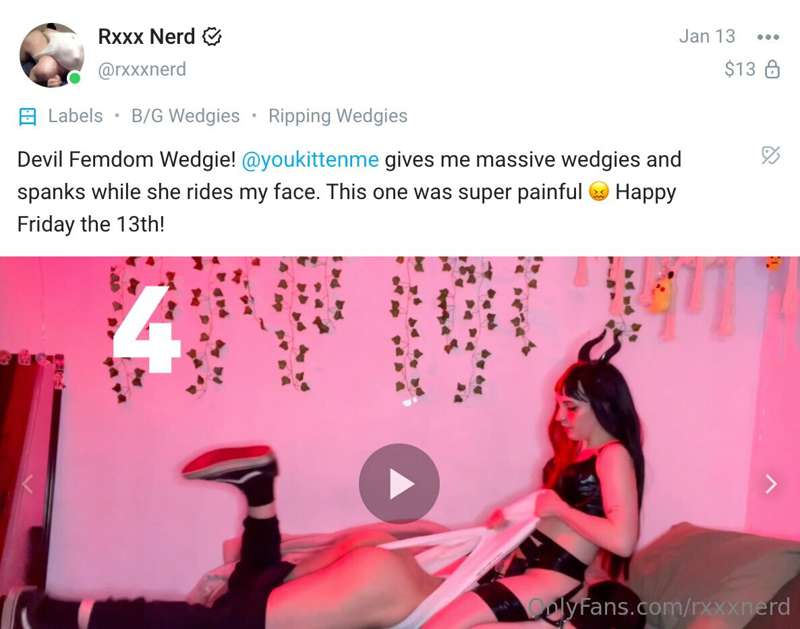Click the OnlyFans.com/rxxxnerd watermark
This screenshot has height=629, width=800.
(x=659, y=607)
